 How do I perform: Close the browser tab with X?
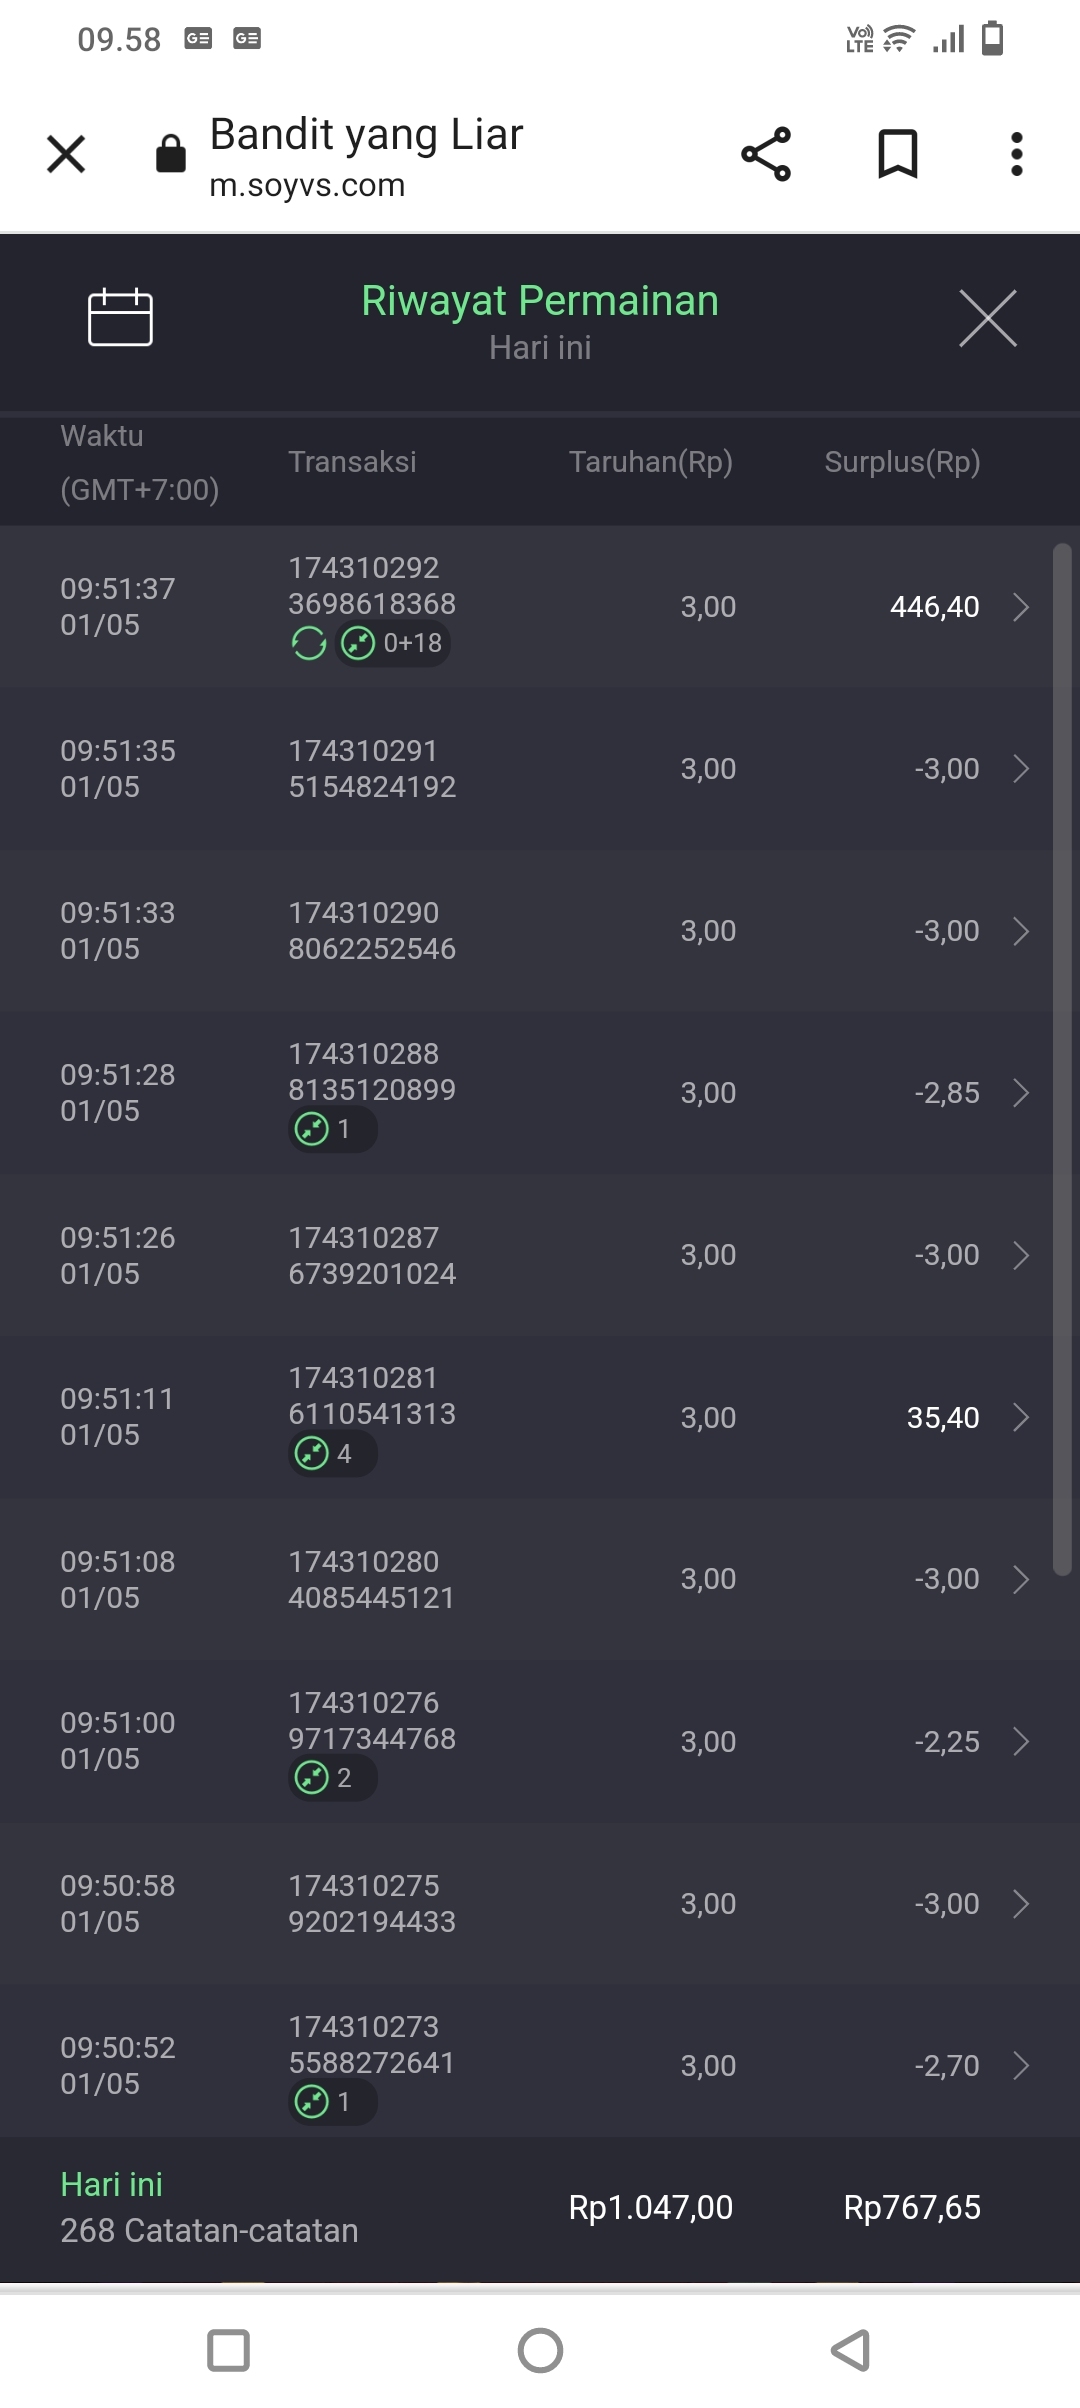[66, 154]
